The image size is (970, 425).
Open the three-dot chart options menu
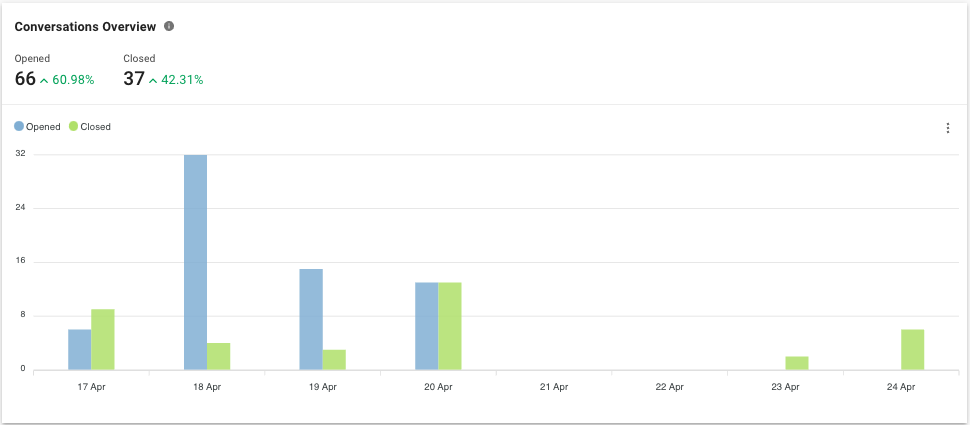tap(947, 128)
